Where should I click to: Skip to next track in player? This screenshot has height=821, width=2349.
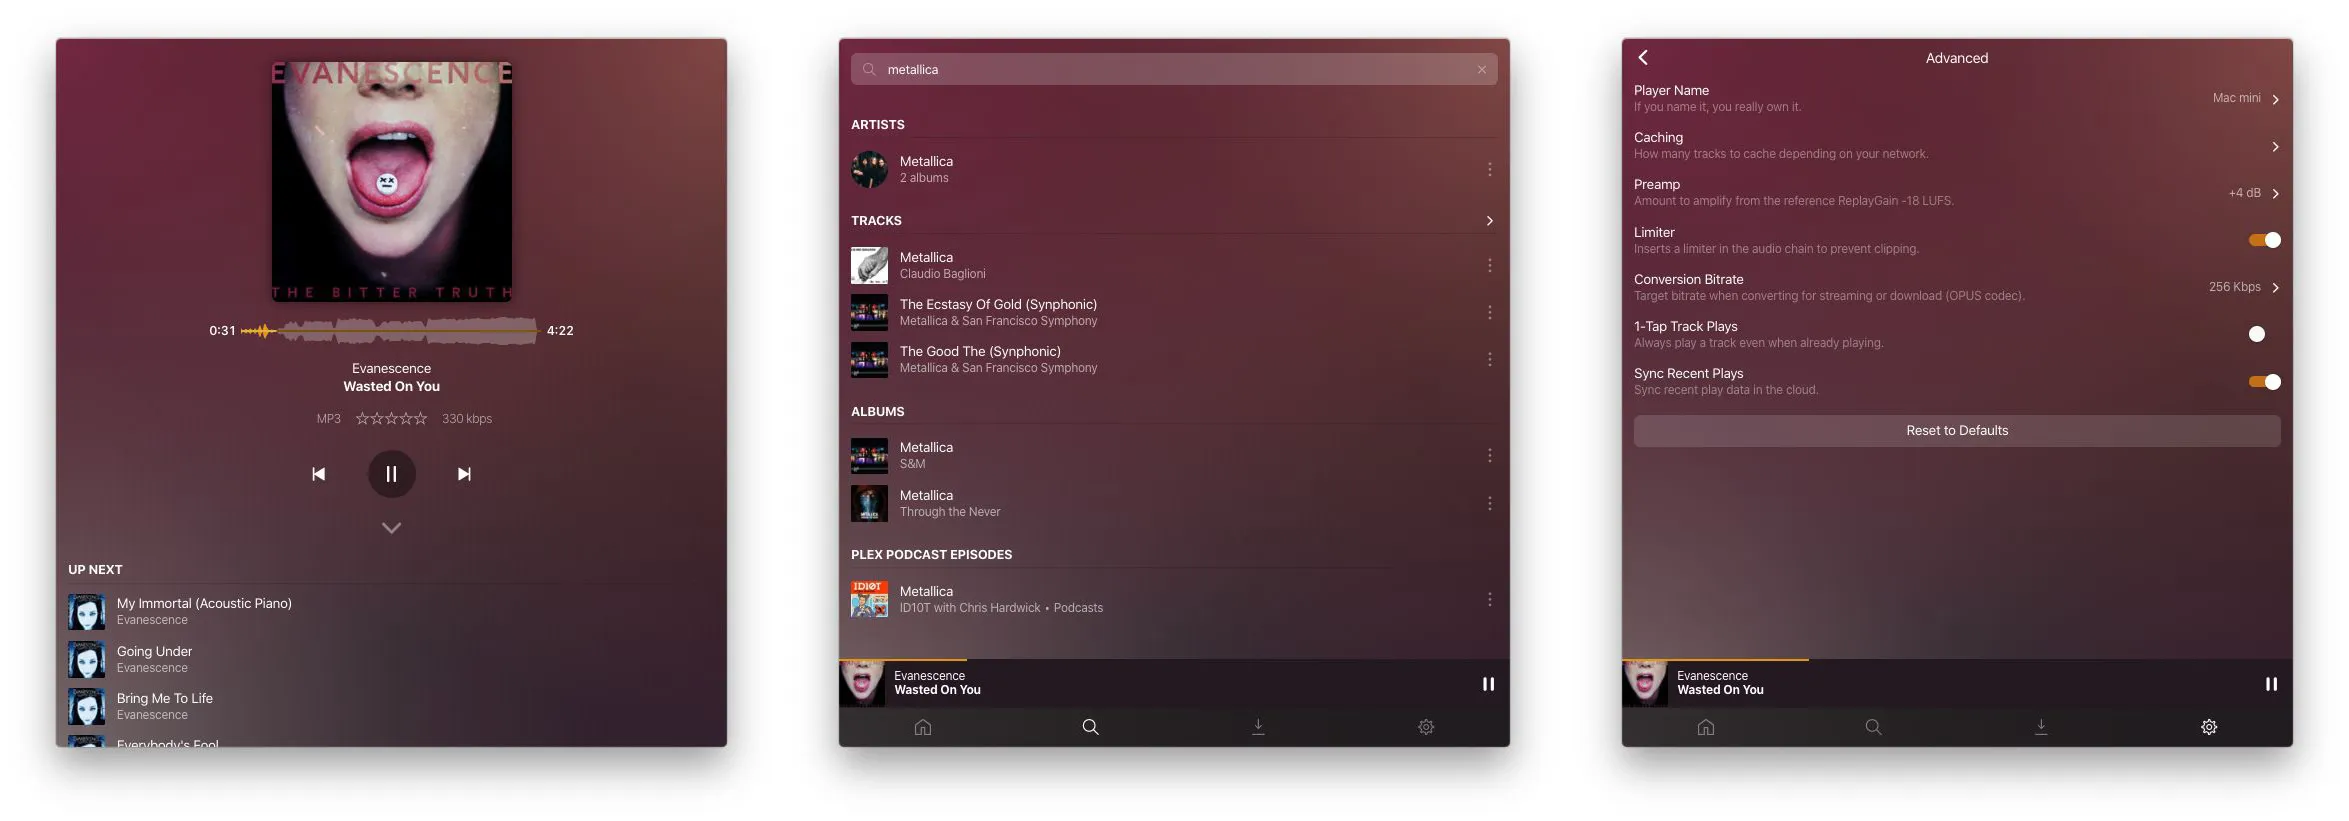[x=464, y=474]
